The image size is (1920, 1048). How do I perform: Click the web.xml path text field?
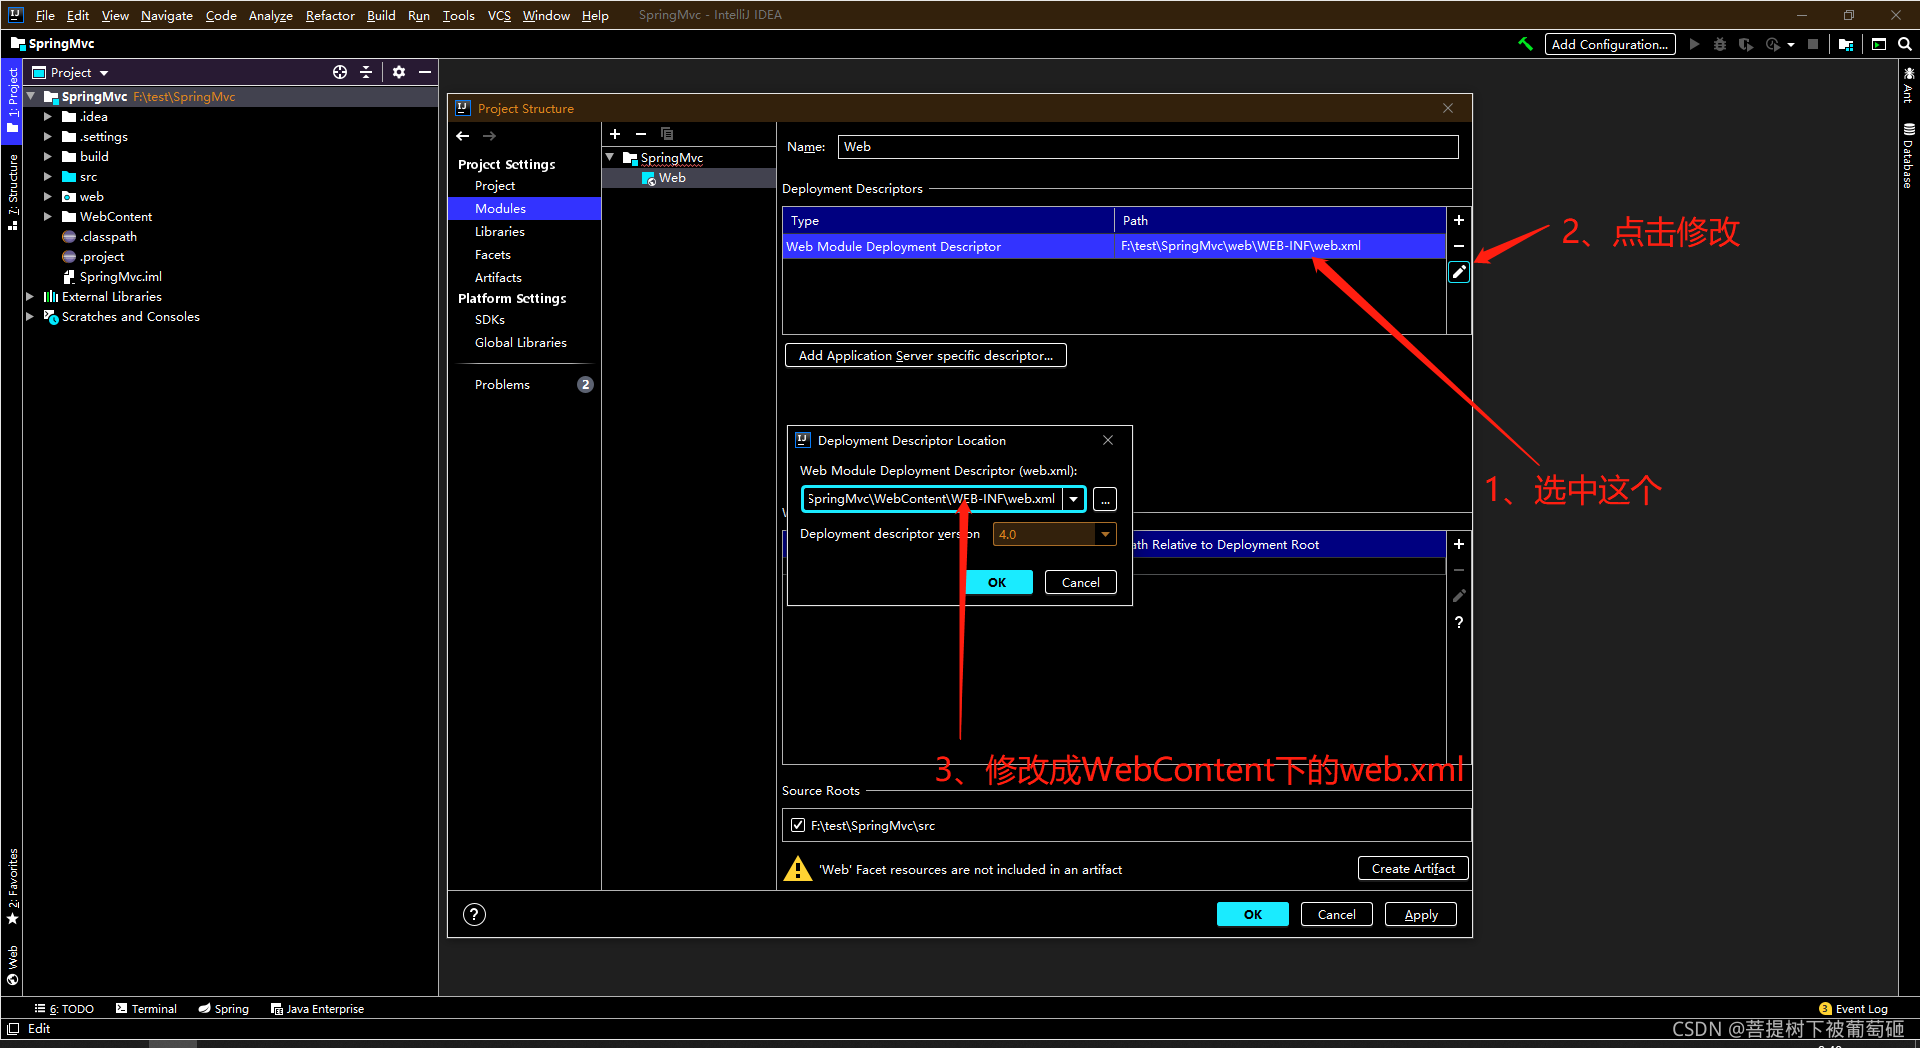point(932,499)
